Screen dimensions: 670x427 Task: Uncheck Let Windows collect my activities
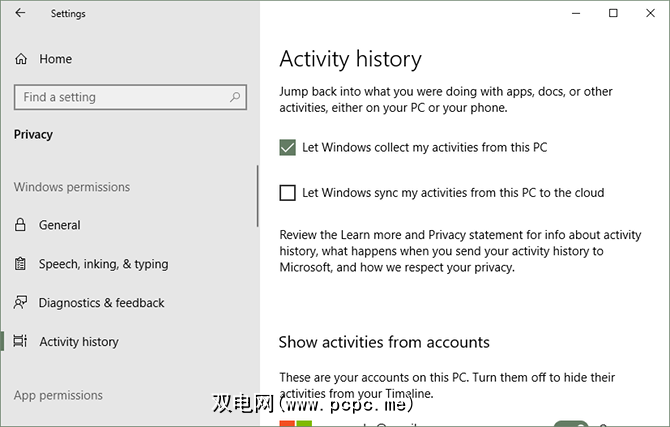(x=288, y=147)
